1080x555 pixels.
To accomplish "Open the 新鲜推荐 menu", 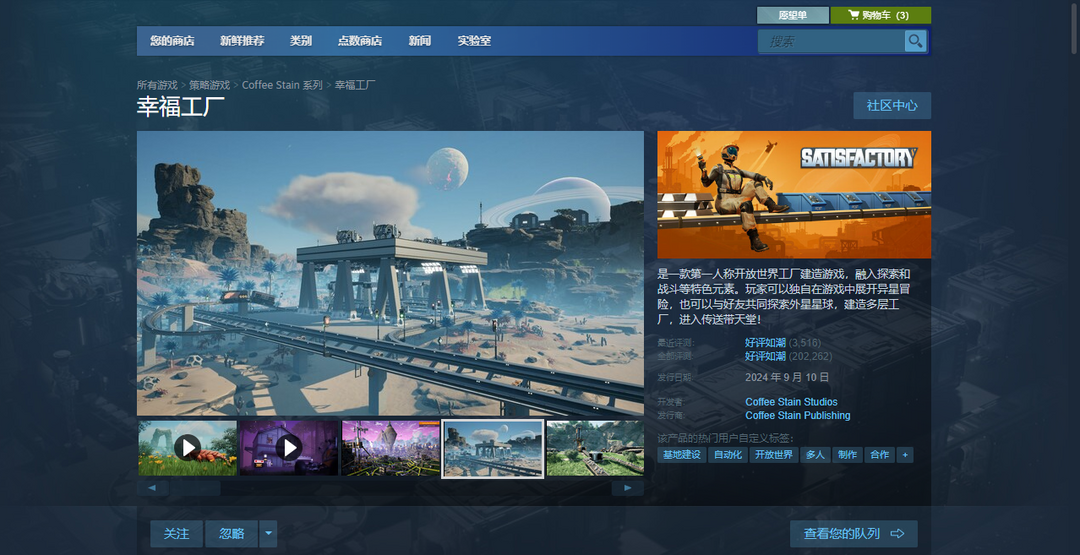I will click(x=242, y=41).
